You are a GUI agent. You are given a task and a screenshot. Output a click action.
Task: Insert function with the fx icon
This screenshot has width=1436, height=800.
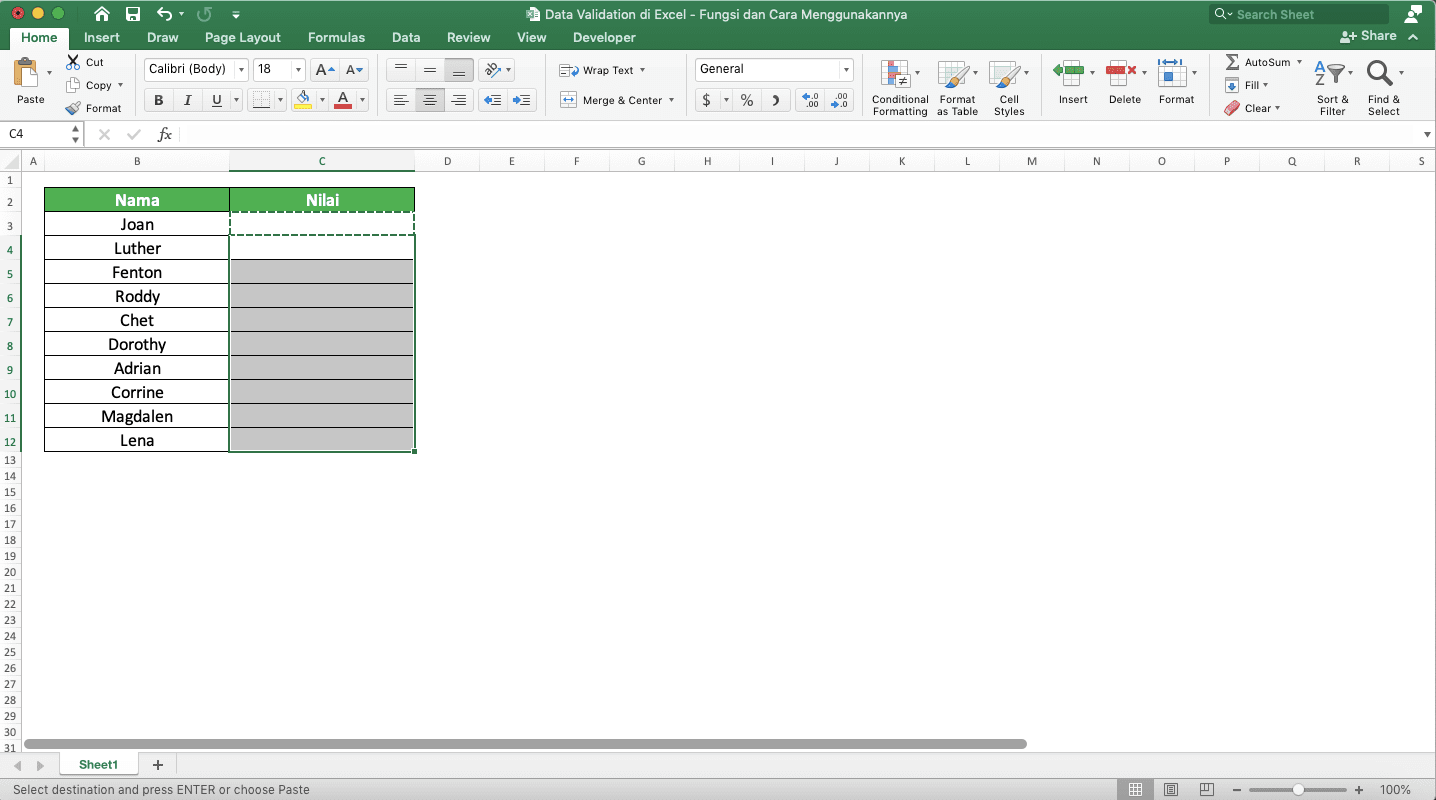coord(165,134)
